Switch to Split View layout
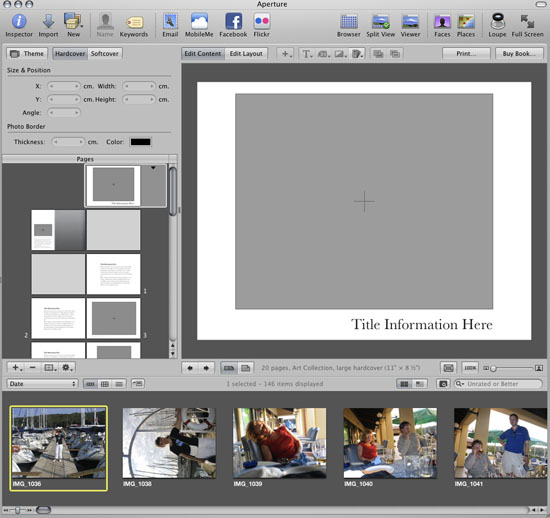The width and height of the screenshot is (550, 518). tap(381, 22)
